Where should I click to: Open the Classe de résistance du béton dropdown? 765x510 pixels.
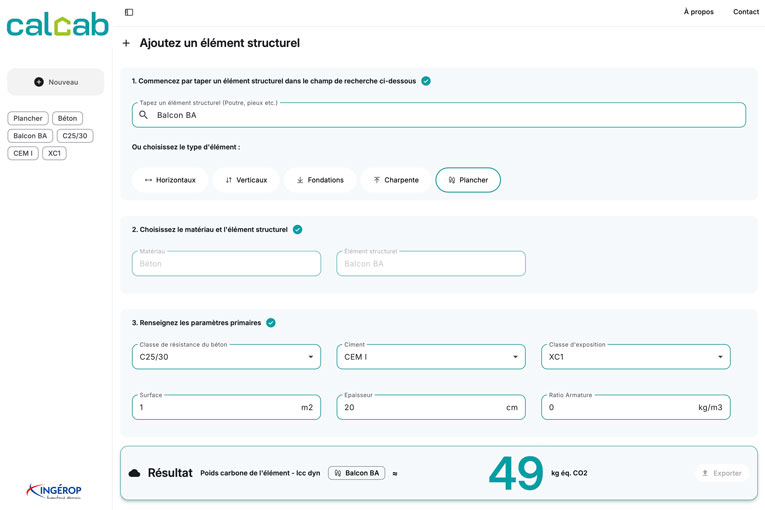click(x=226, y=357)
